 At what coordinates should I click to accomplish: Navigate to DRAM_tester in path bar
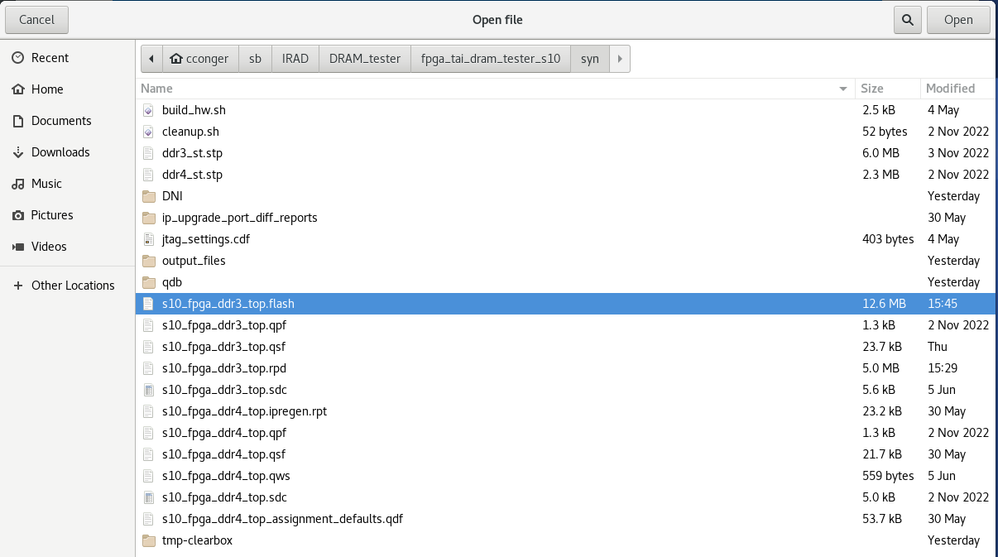(x=365, y=59)
